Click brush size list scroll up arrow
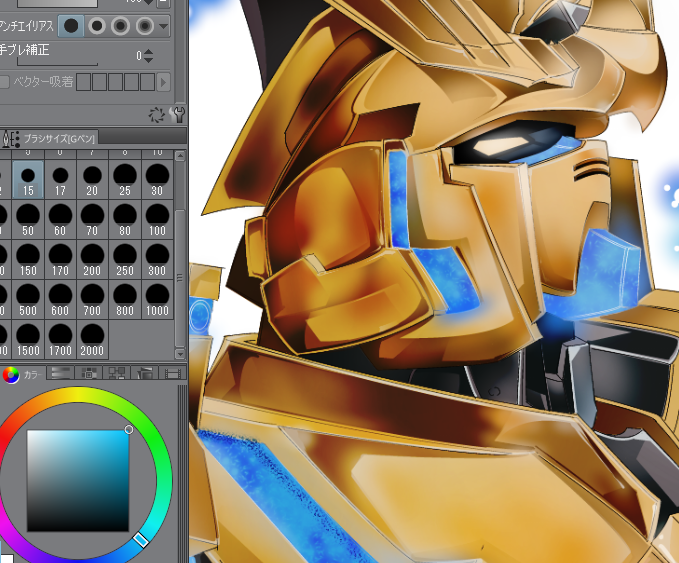Image resolution: width=679 pixels, height=563 pixels. [x=180, y=156]
